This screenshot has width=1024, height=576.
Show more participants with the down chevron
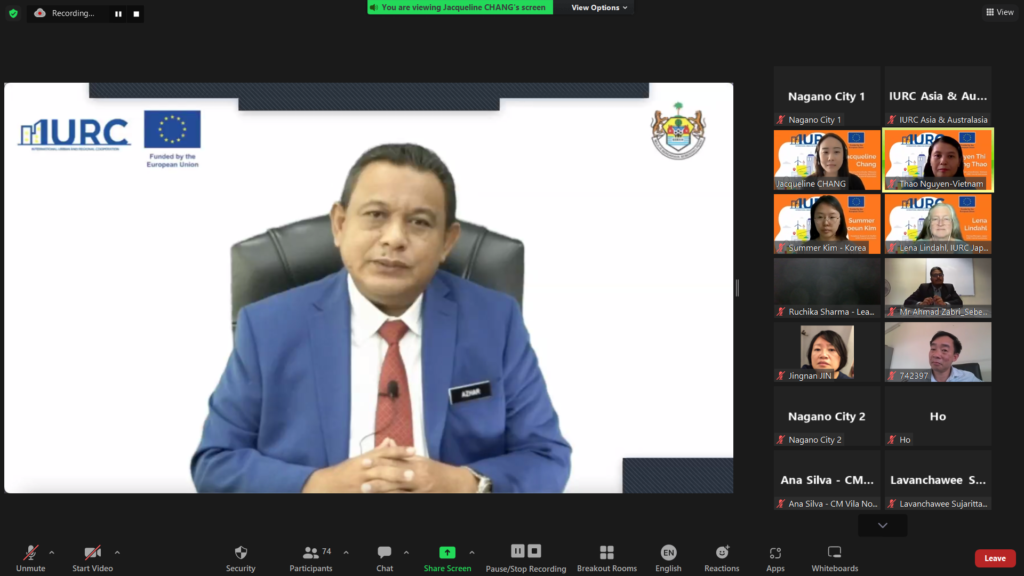tap(882, 525)
